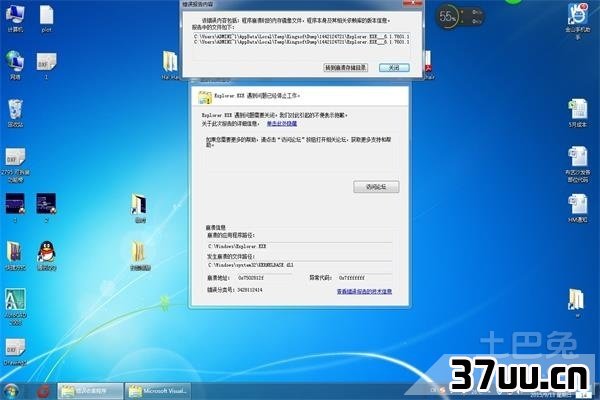Open the Windows Start menu orb
This screenshot has height=400, width=600.
[x=11, y=391]
